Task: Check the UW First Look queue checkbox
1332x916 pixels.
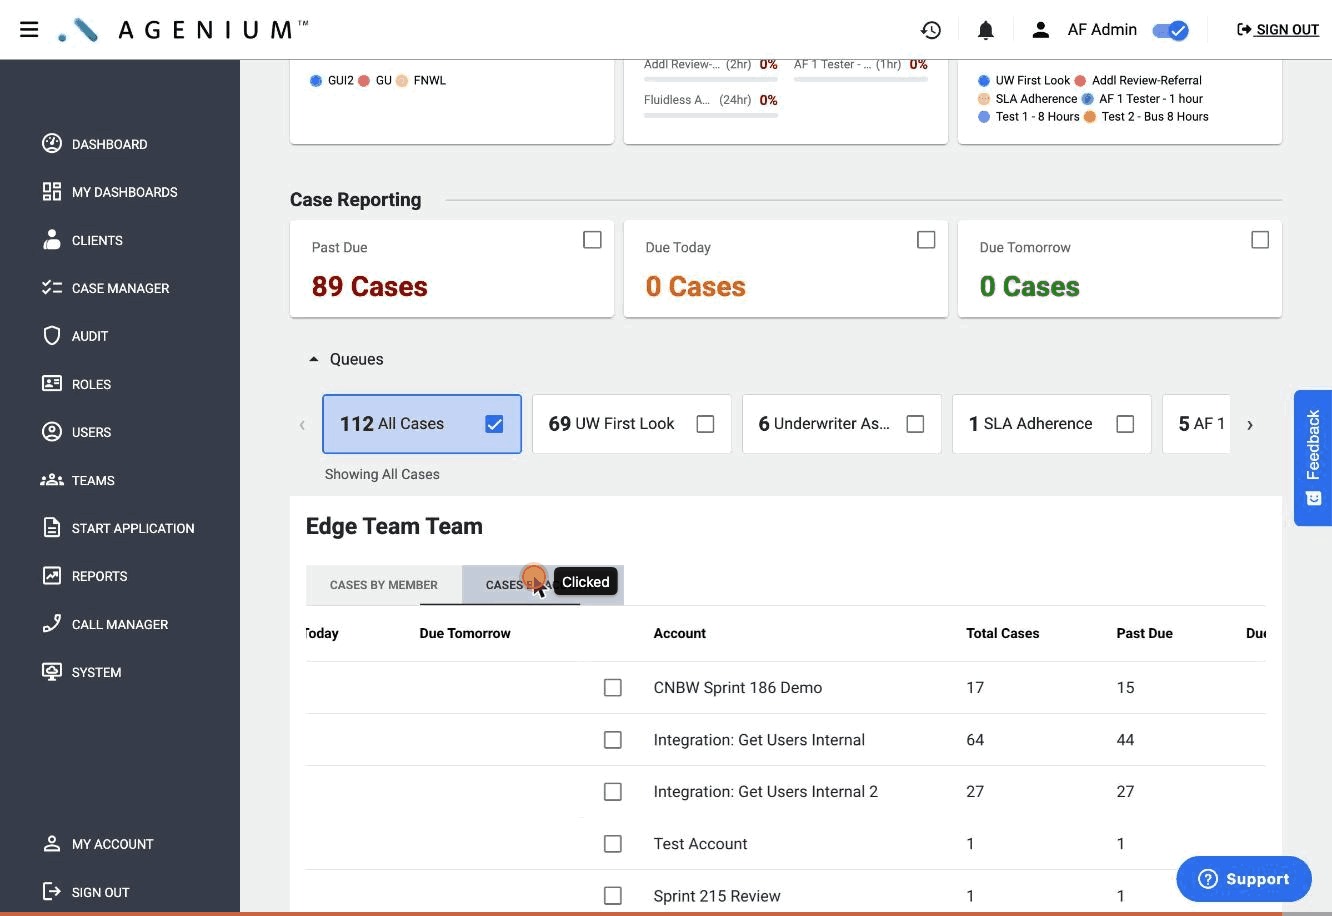Action: 705,424
